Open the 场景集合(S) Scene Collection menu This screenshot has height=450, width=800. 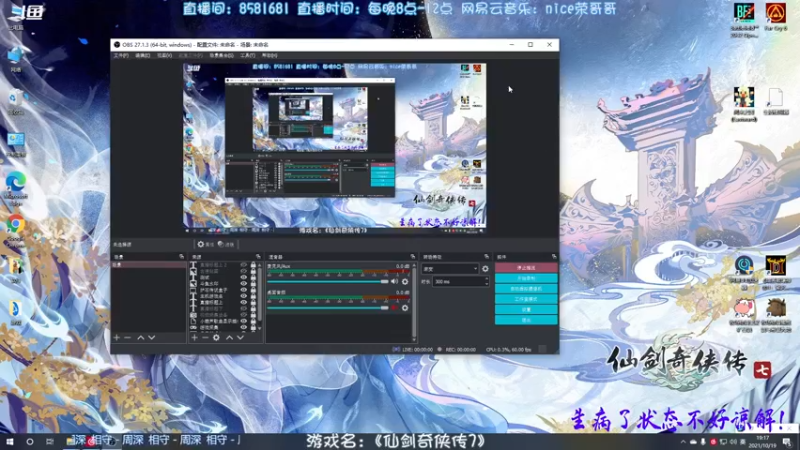[221, 55]
